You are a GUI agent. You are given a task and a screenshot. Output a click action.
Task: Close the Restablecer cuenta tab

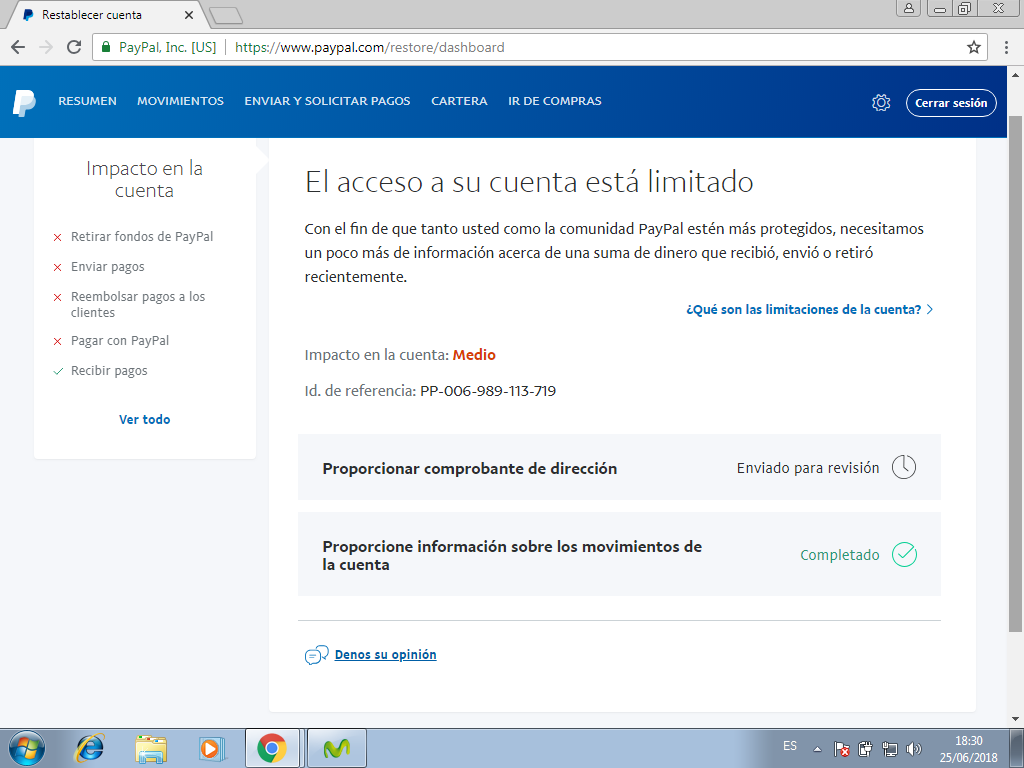click(189, 14)
